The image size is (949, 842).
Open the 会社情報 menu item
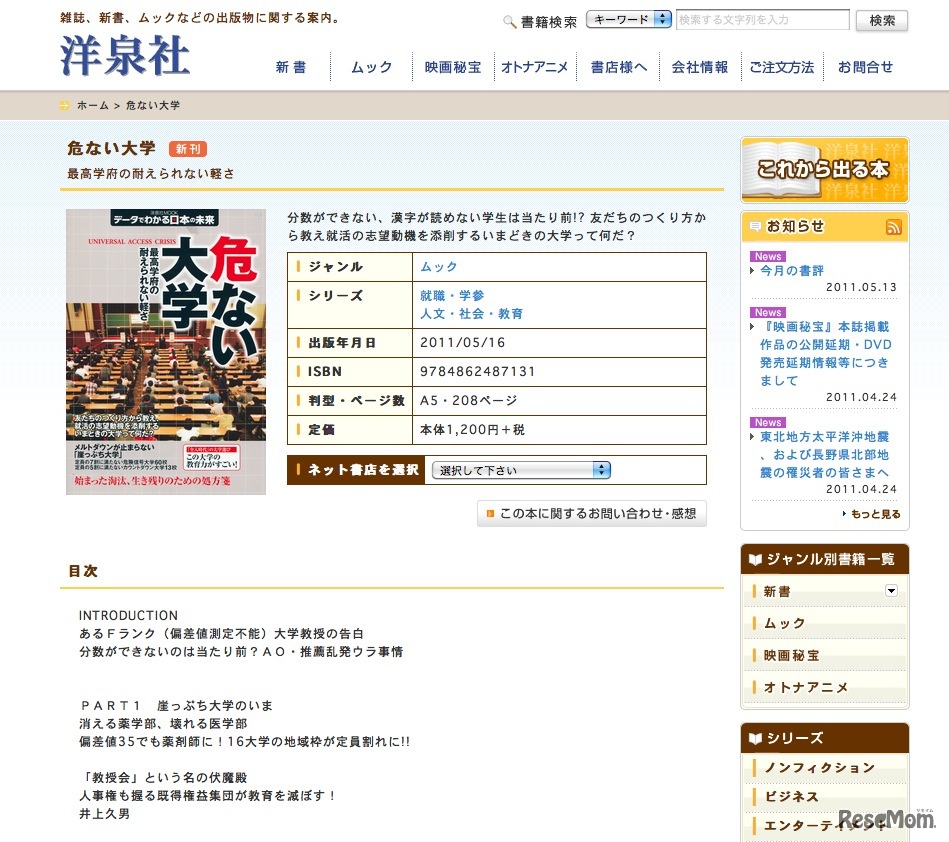point(697,66)
